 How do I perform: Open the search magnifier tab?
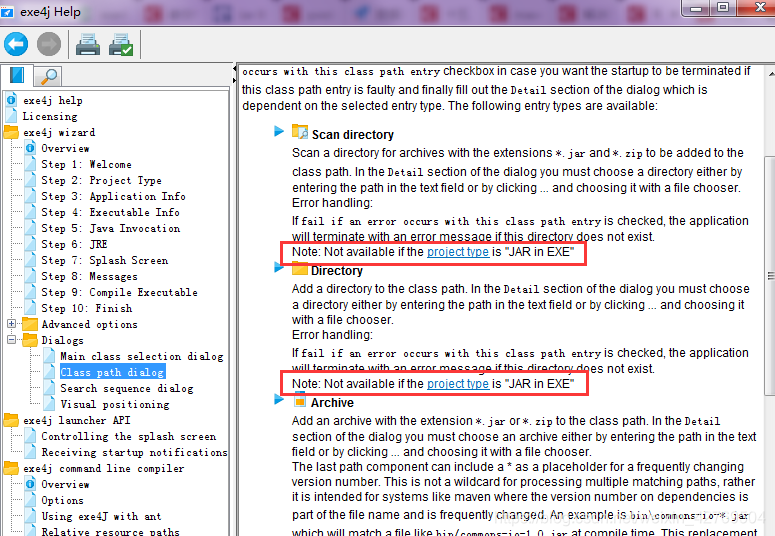pos(48,77)
